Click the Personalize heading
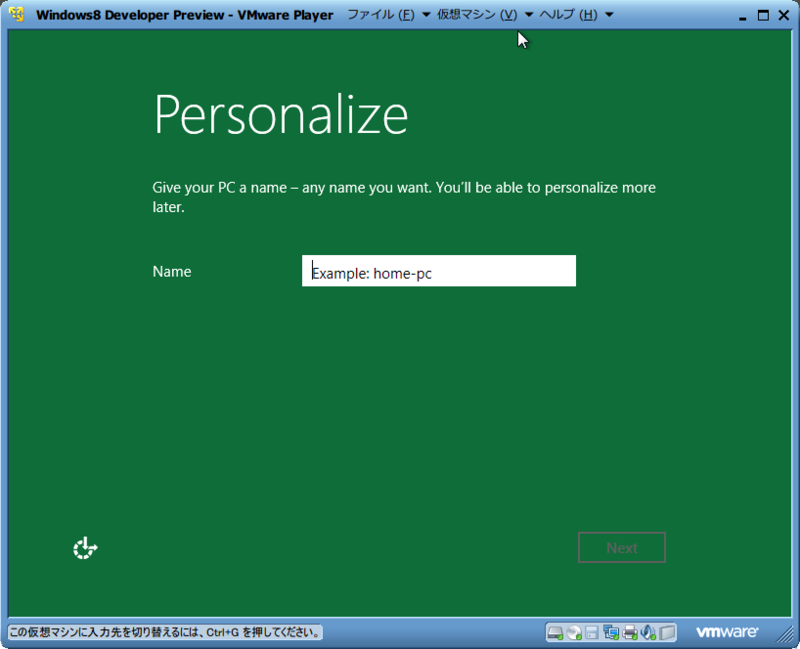This screenshot has width=800, height=649. coord(281,114)
